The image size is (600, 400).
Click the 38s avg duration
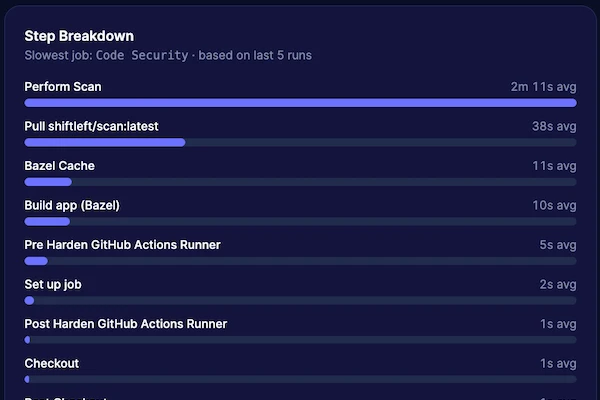(x=554, y=127)
